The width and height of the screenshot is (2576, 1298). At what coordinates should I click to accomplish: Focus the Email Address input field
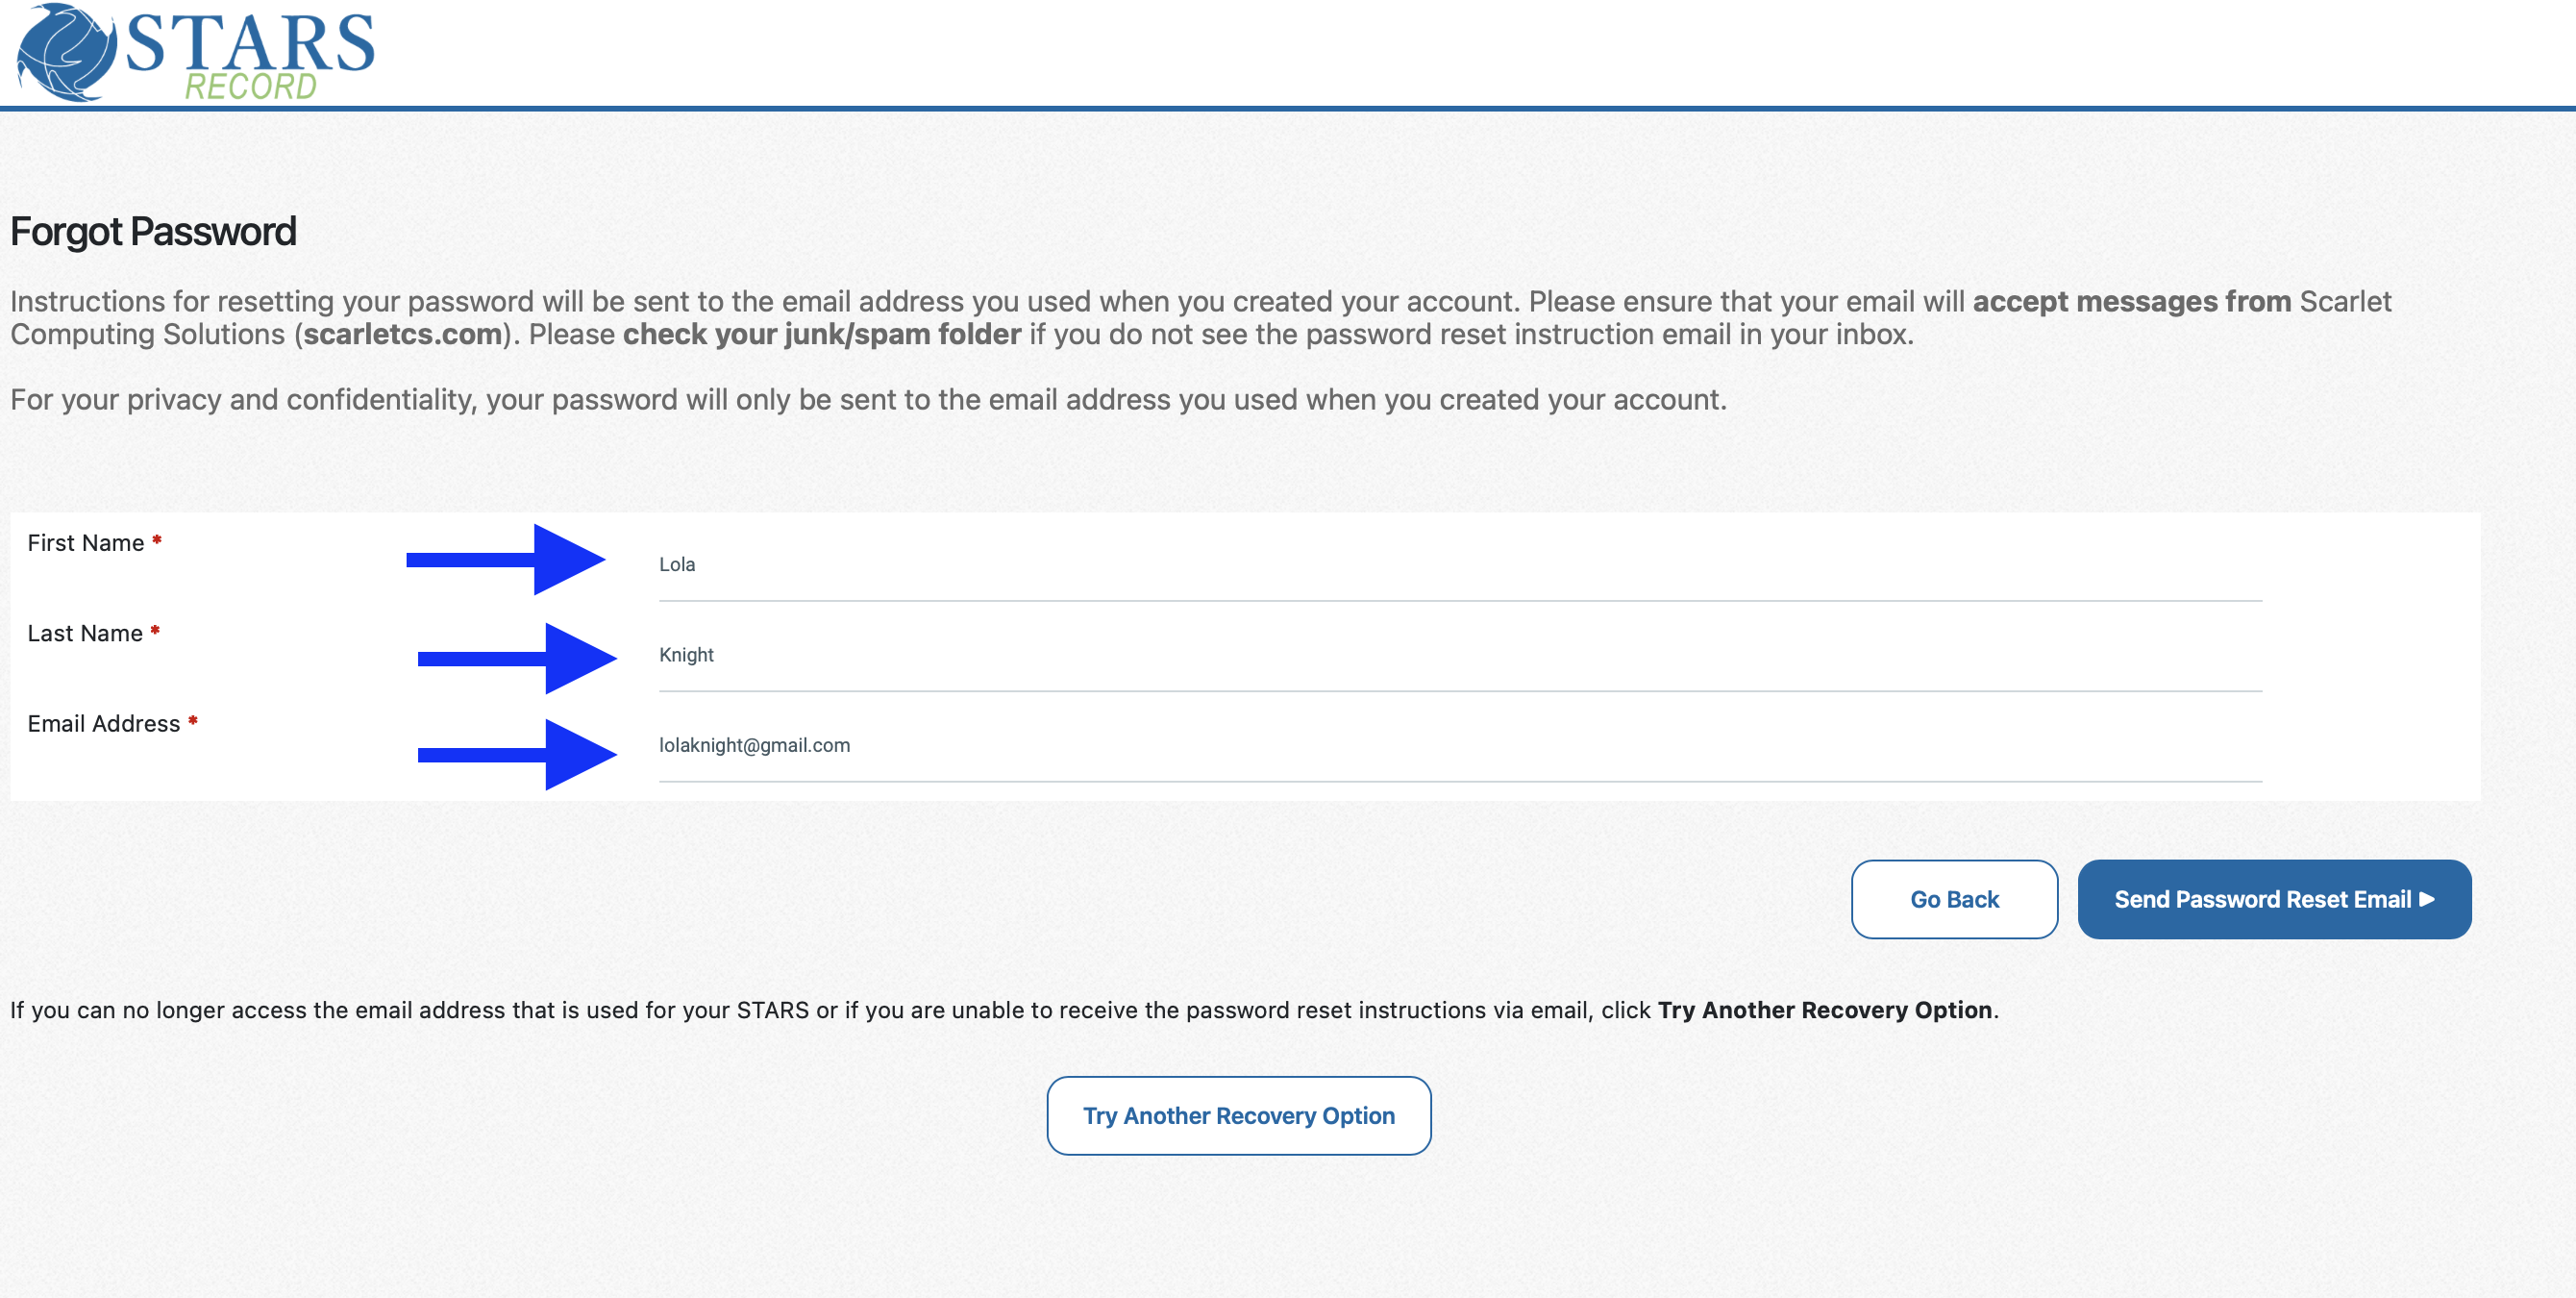[1460, 745]
